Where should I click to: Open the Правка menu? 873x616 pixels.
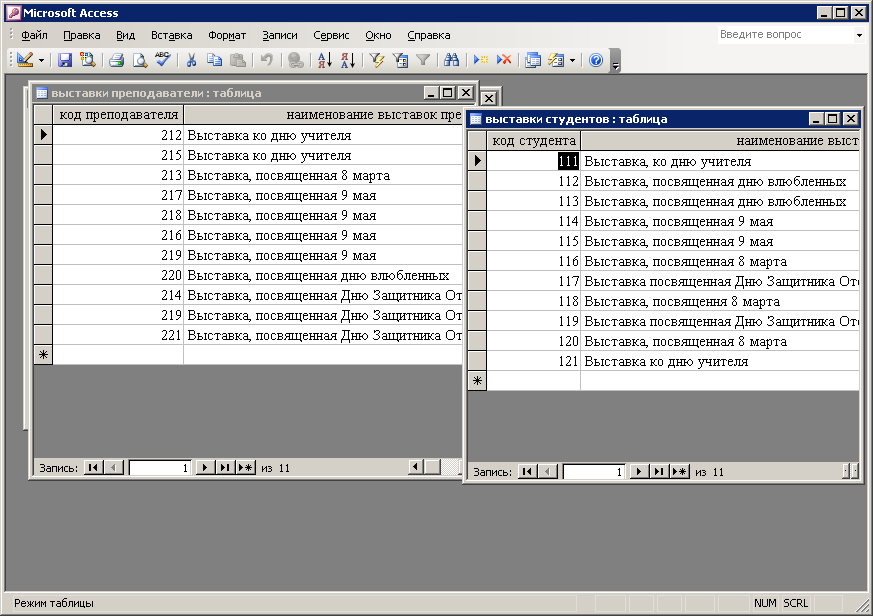pos(82,35)
